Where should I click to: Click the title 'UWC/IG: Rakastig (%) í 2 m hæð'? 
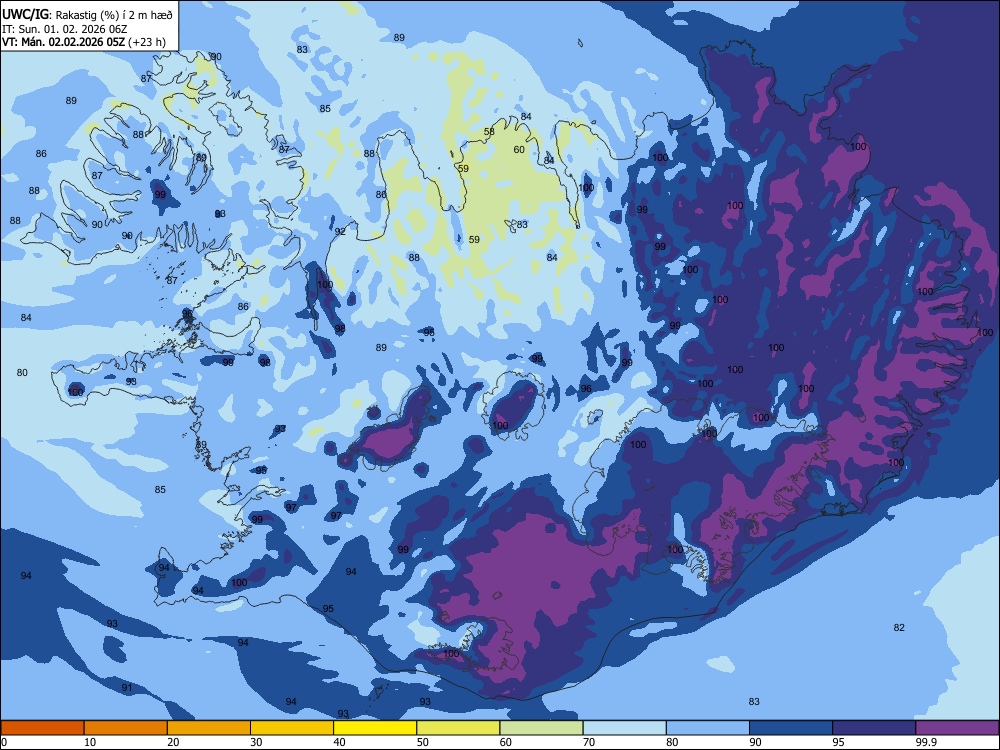87,15
